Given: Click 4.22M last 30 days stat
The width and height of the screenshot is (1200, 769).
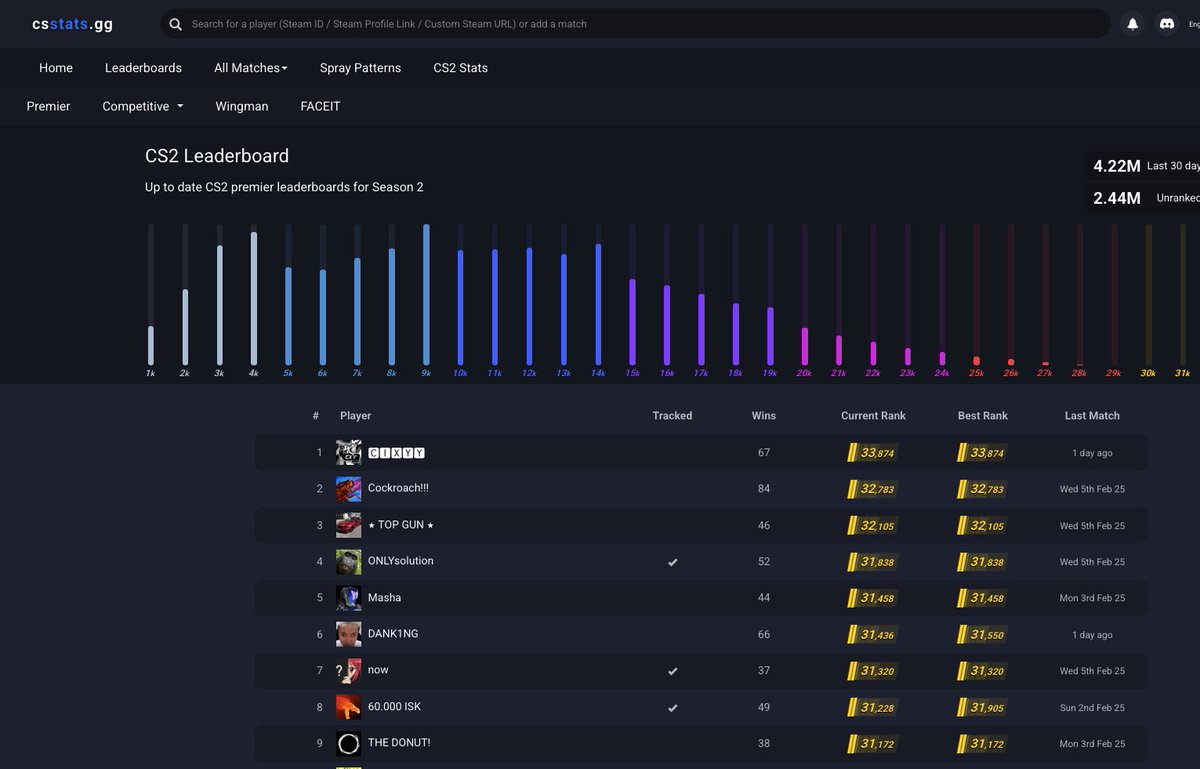Looking at the screenshot, I should pyautogui.click(x=1145, y=166).
